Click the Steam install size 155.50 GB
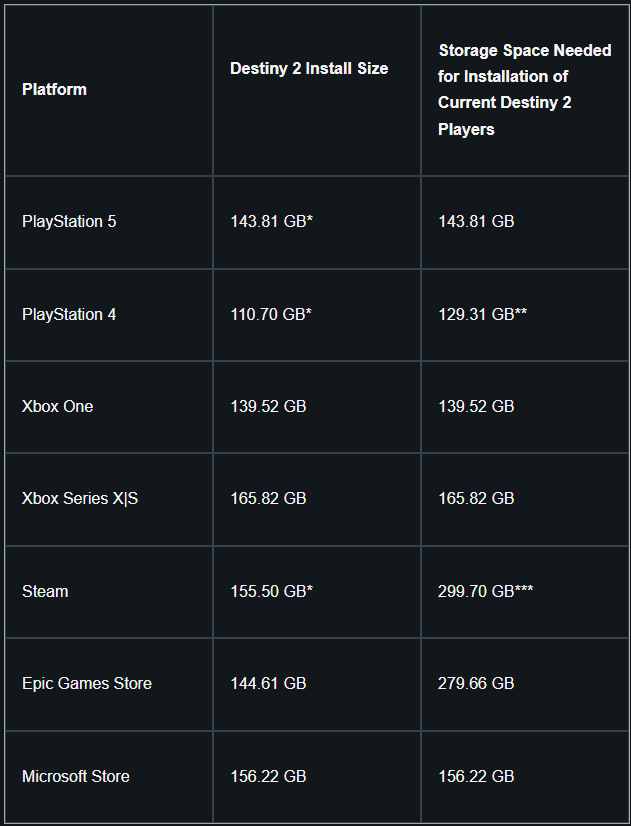The height and width of the screenshot is (826, 631). click(x=271, y=591)
